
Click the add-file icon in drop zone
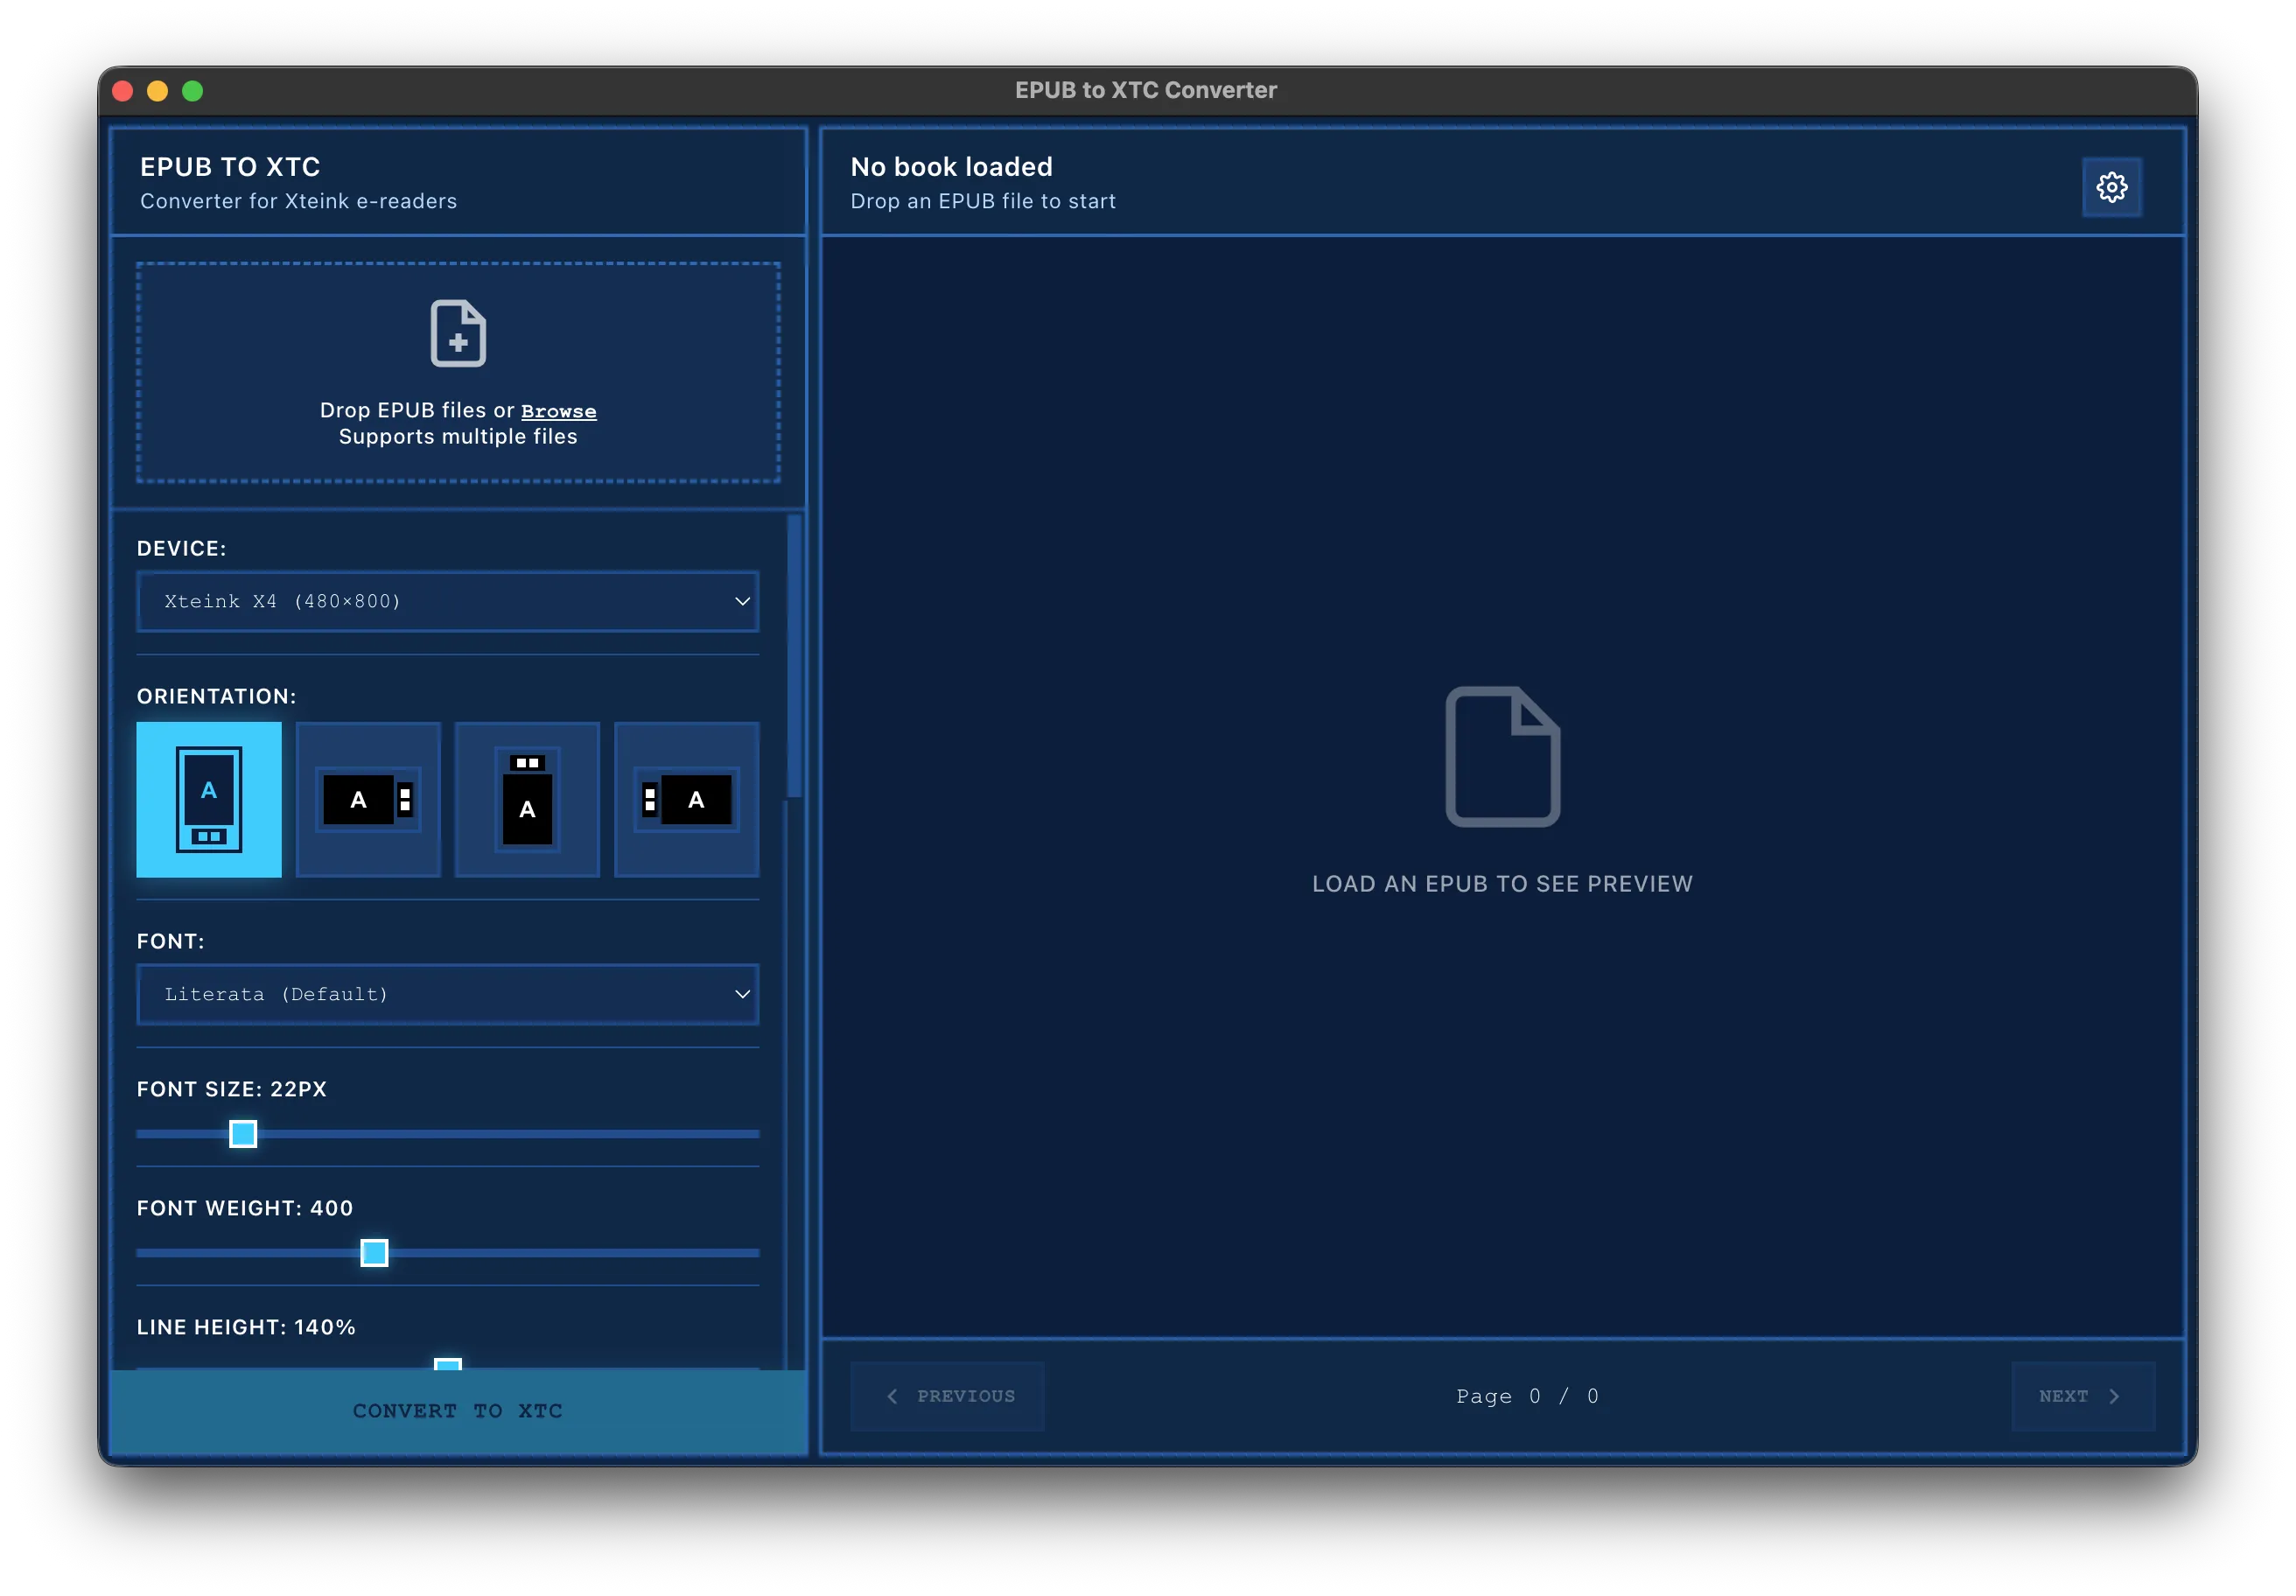click(x=458, y=333)
